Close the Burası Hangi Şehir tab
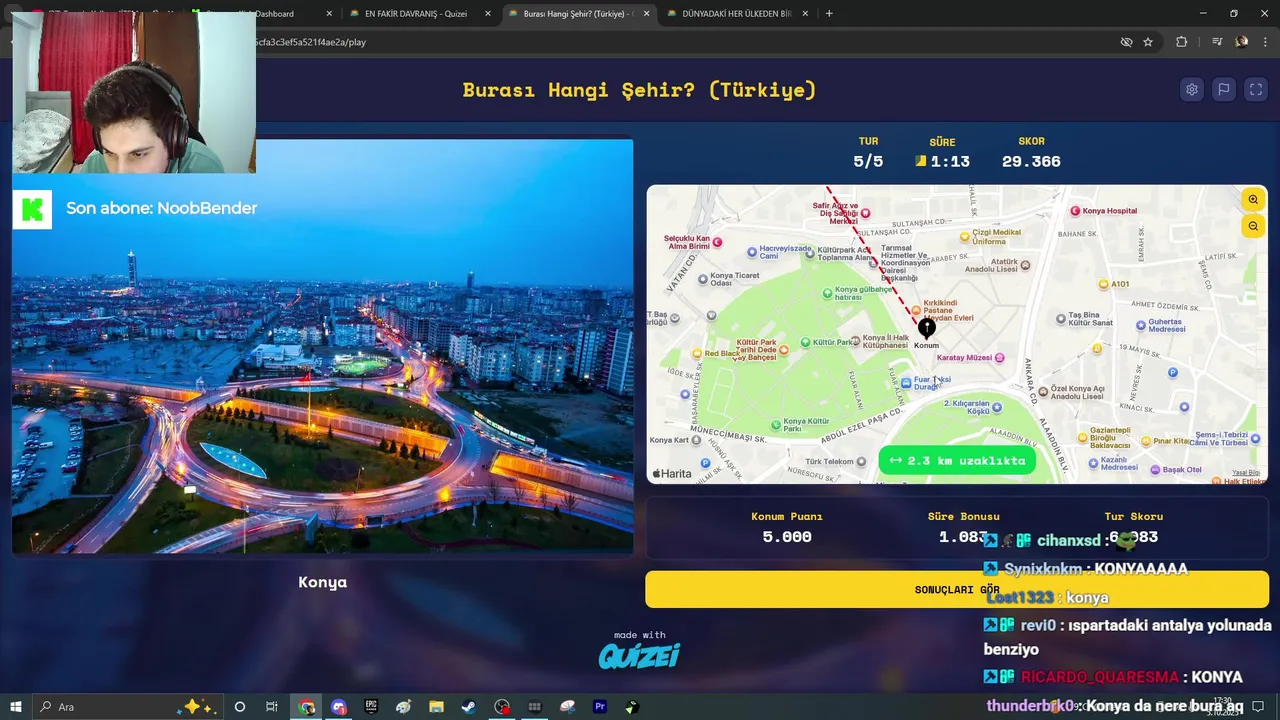This screenshot has height=720, width=1280. (646, 14)
